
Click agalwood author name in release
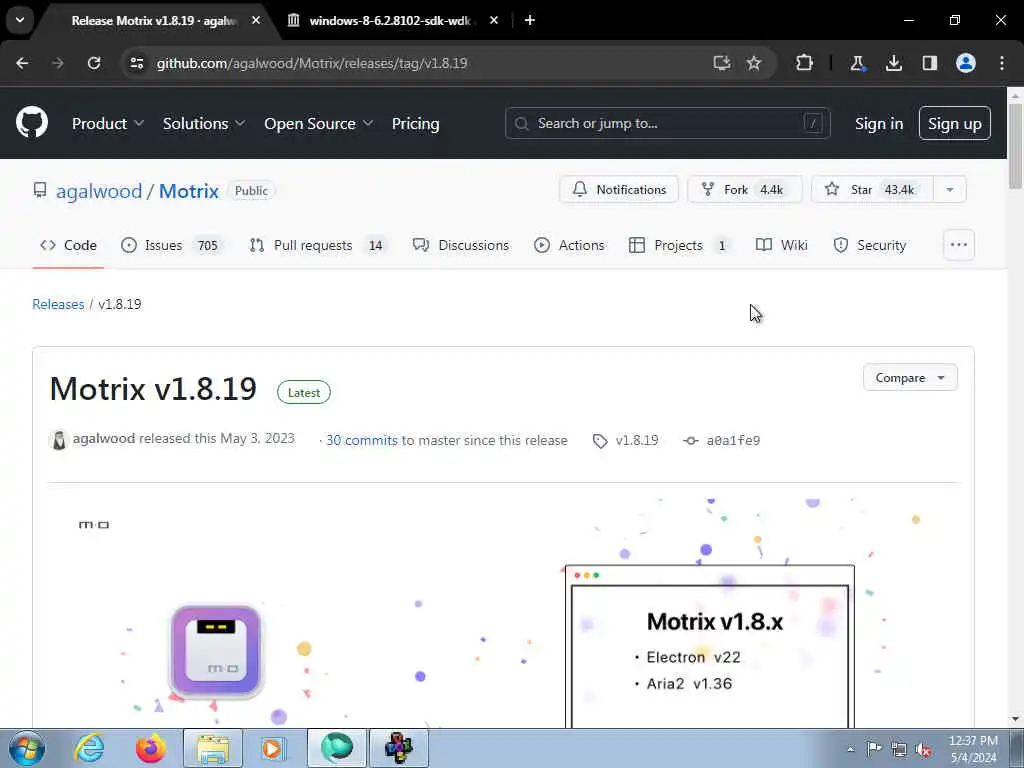point(104,438)
